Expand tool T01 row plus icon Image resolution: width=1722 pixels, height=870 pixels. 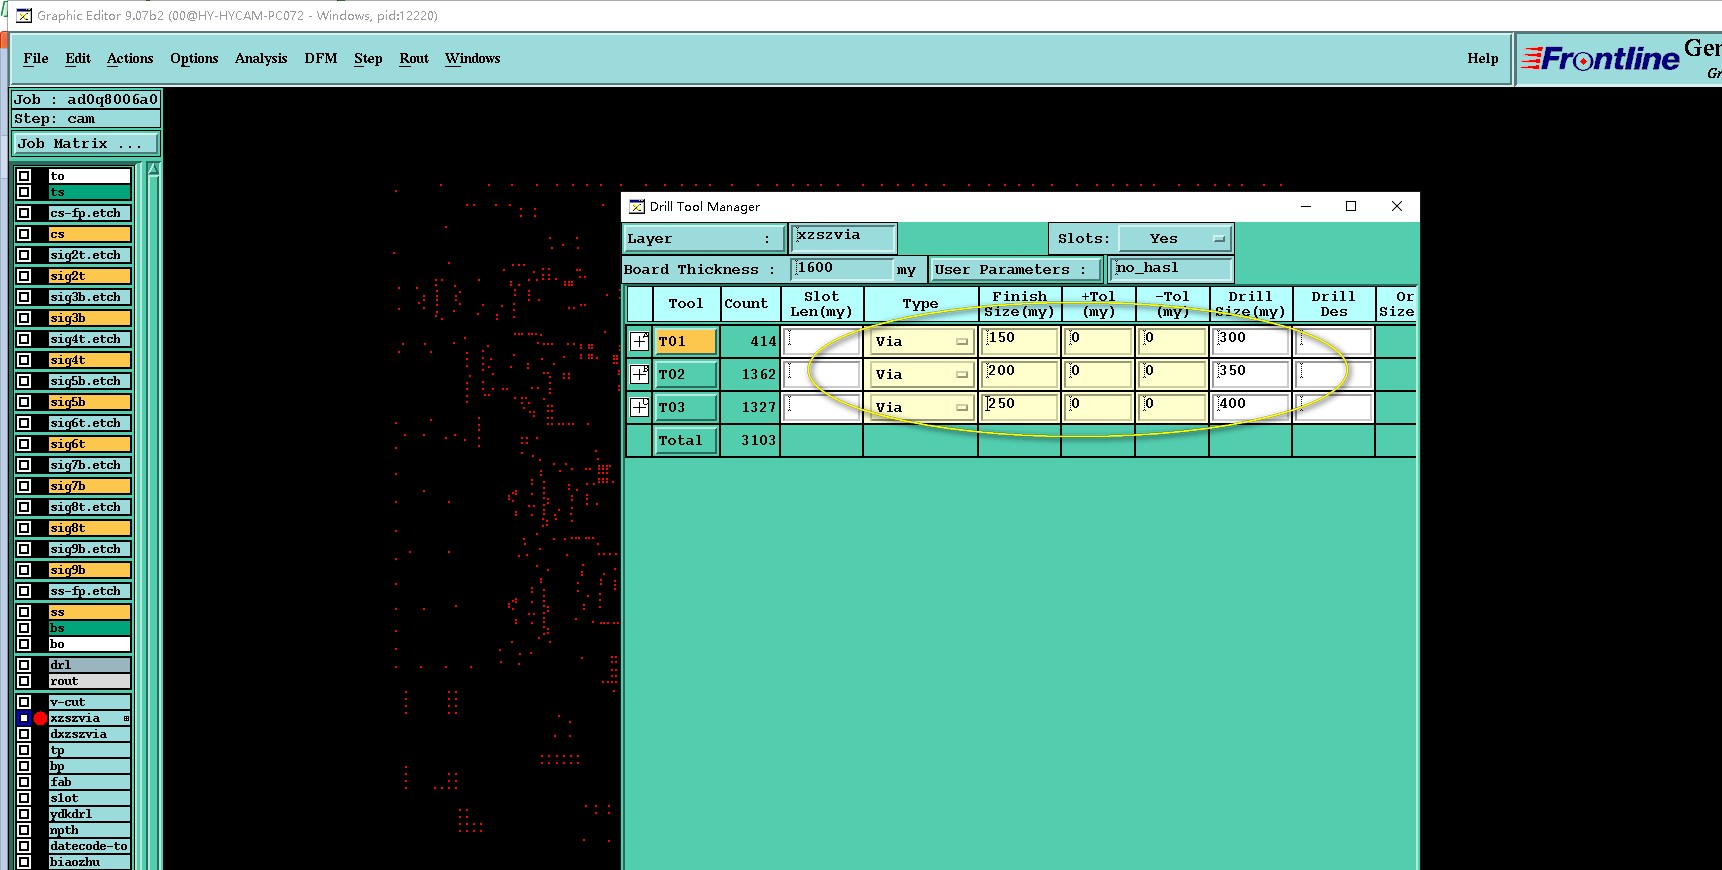tap(640, 341)
